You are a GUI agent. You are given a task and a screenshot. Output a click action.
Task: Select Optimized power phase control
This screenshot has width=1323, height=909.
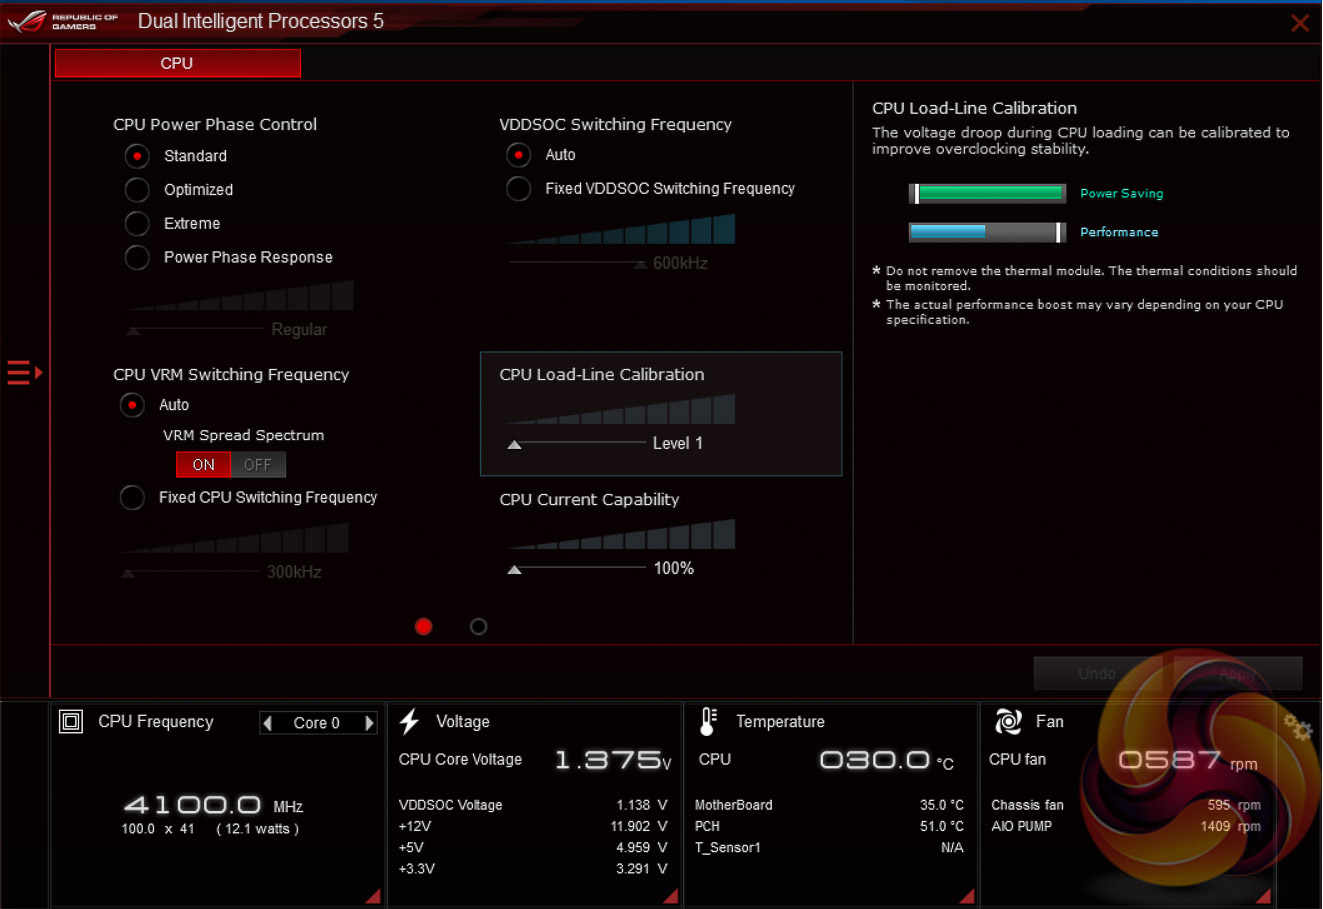coord(137,190)
